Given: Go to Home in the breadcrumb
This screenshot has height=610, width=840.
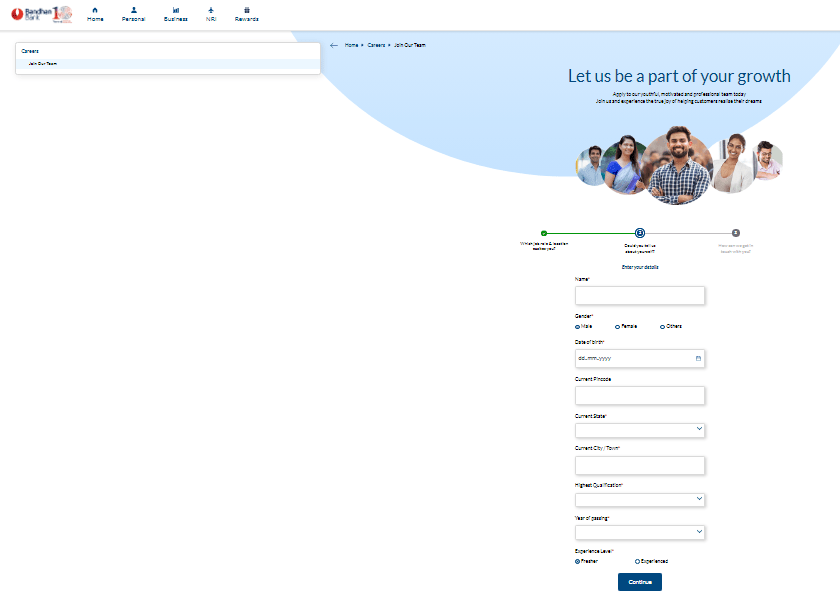Looking at the screenshot, I should click(351, 46).
